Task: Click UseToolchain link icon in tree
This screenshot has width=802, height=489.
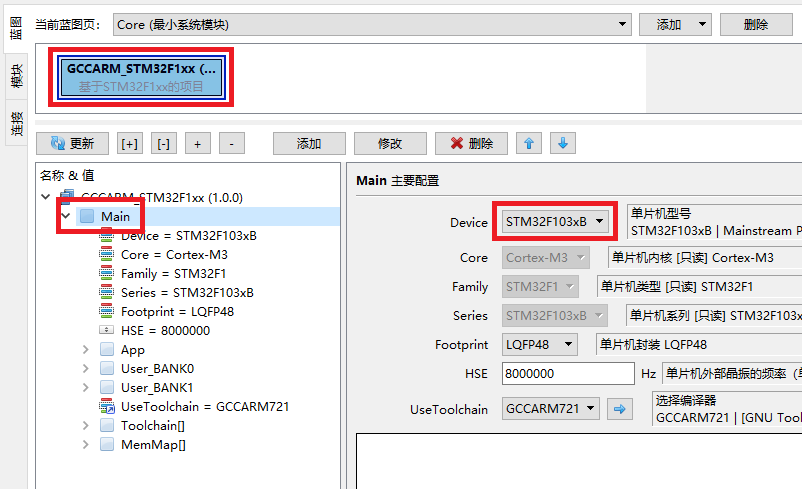Action: coord(107,406)
